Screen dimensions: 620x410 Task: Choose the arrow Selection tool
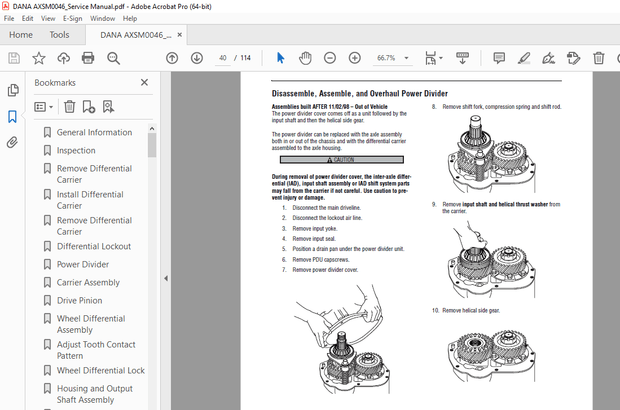tap(280, 58)
